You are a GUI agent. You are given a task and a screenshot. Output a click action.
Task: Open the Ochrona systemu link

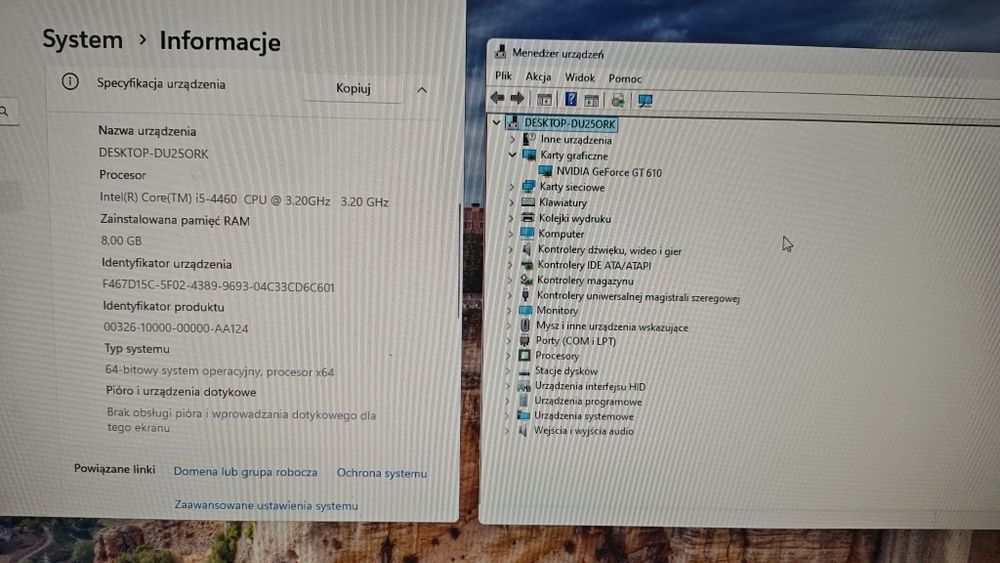pyautogui.click(x=382, y=473)
